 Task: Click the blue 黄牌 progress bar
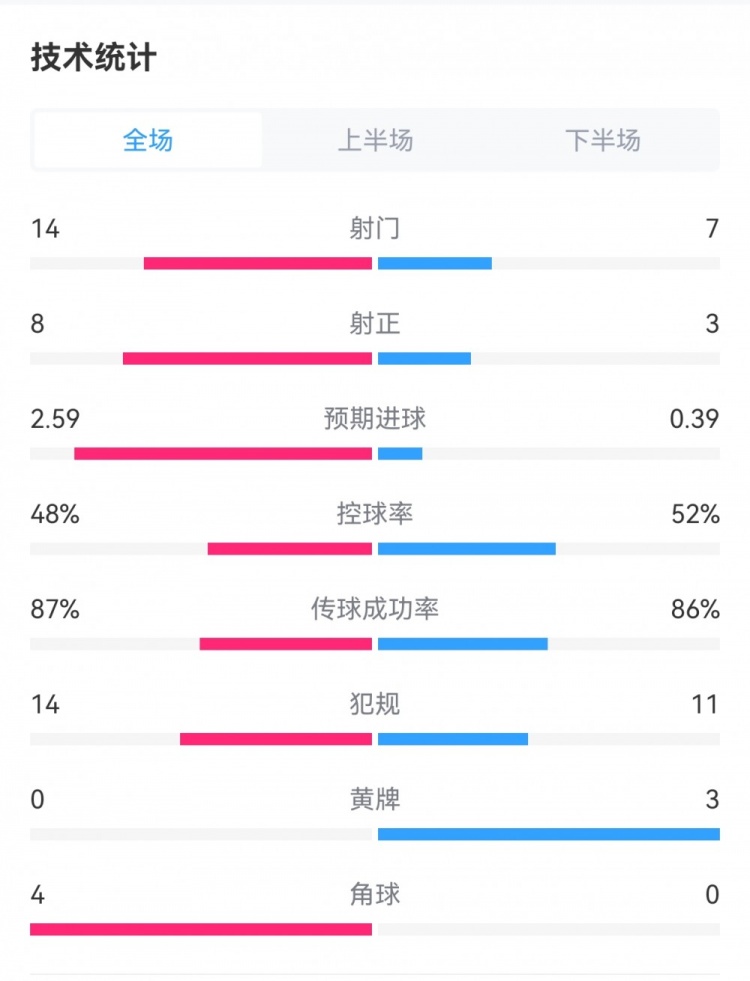(x=548, y=834)
